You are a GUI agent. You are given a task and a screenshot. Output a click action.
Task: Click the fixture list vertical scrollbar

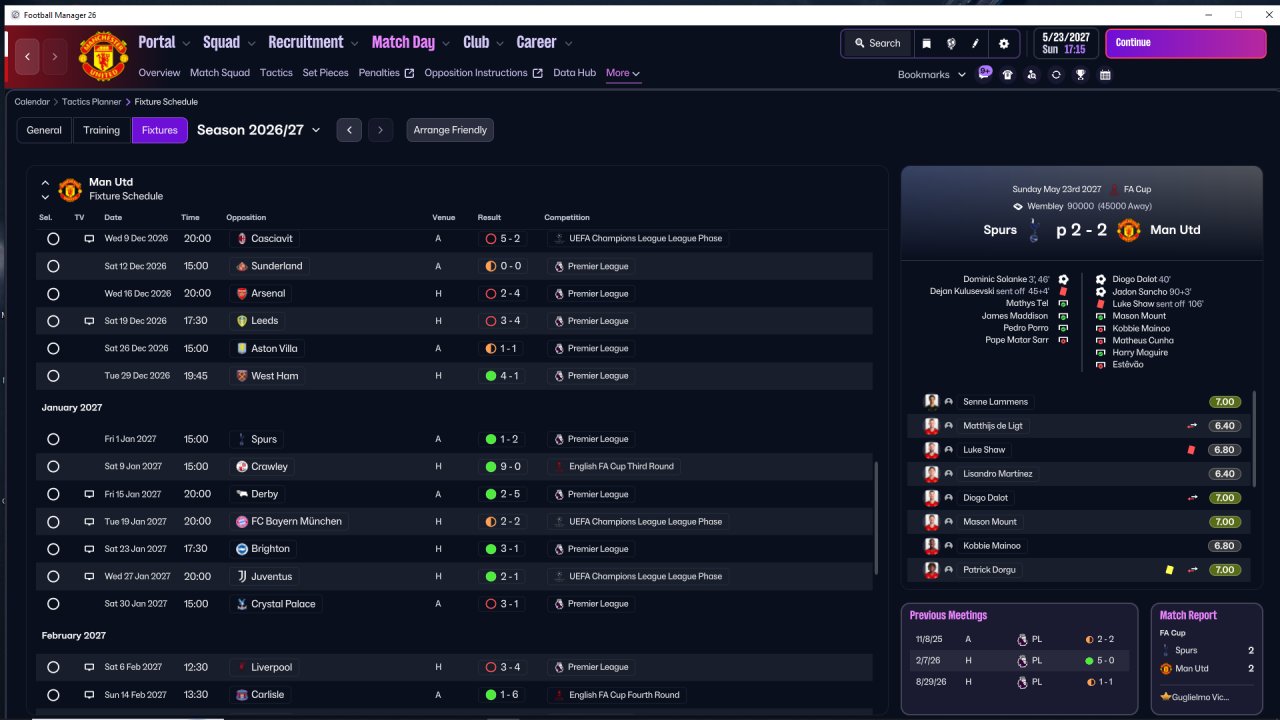pos(876,518)
